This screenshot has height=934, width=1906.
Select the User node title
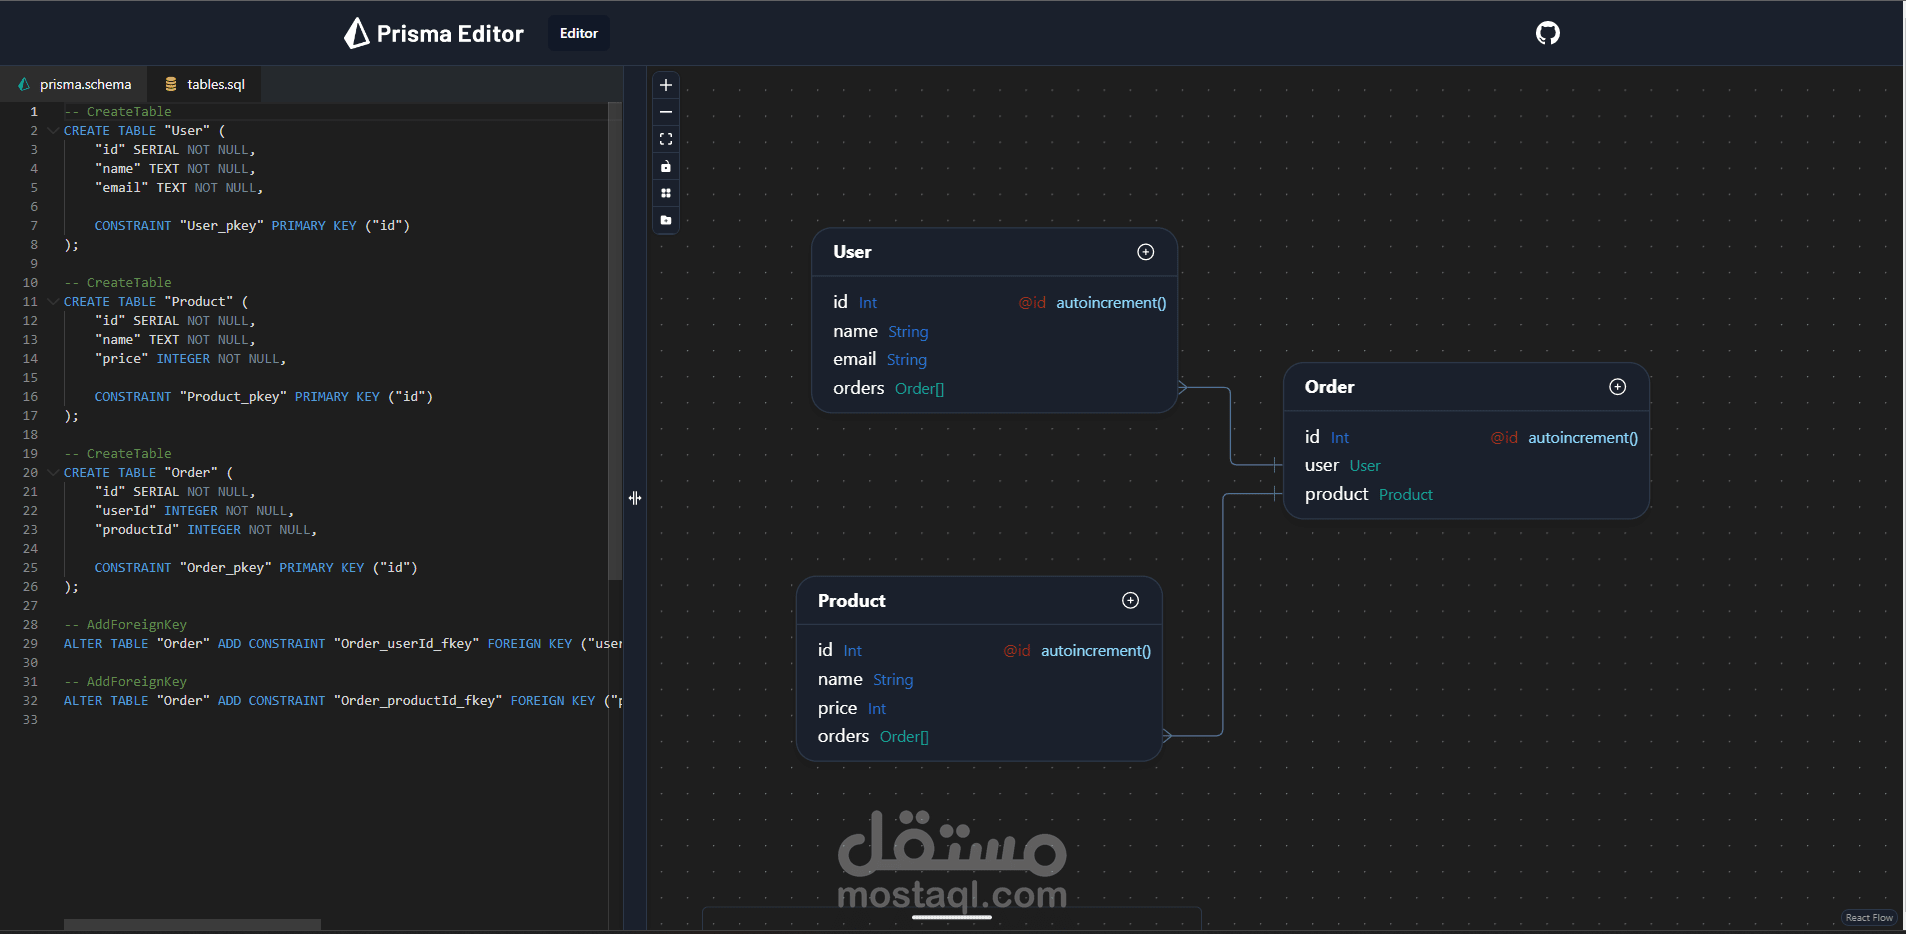tap(852, 252)
